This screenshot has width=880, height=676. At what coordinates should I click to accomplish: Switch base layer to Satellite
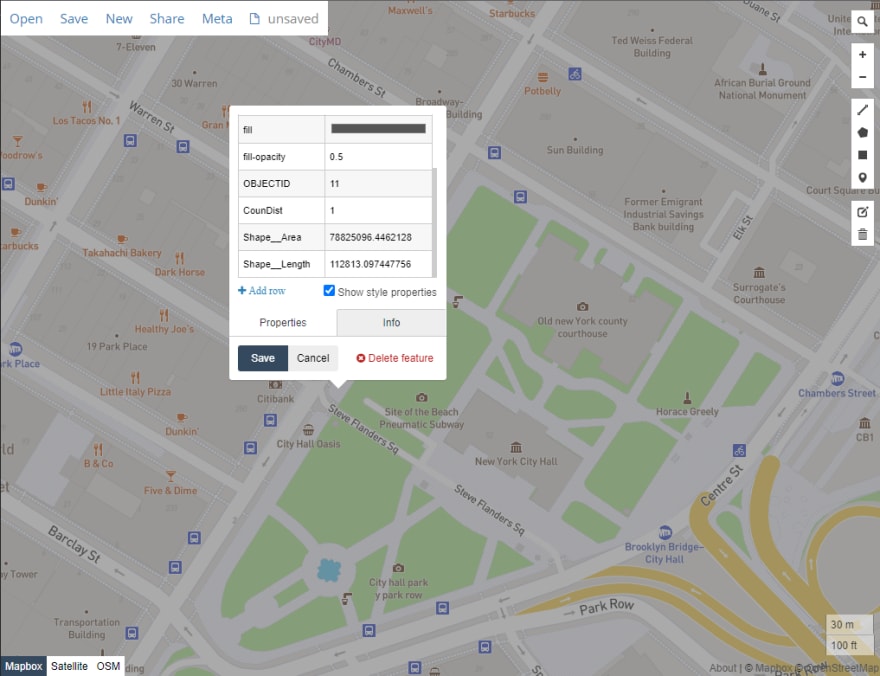tap(69, 666)
